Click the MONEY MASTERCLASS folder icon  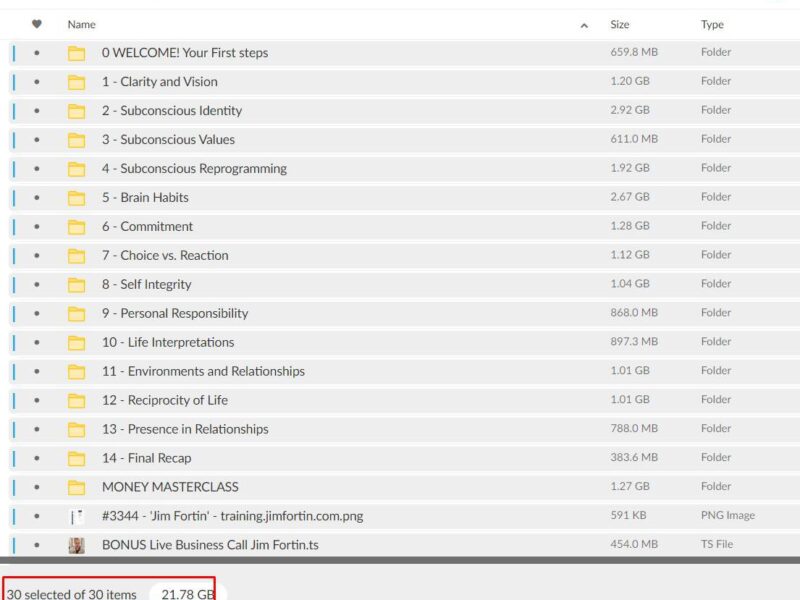pyautogui.click(x=76, y=487)
